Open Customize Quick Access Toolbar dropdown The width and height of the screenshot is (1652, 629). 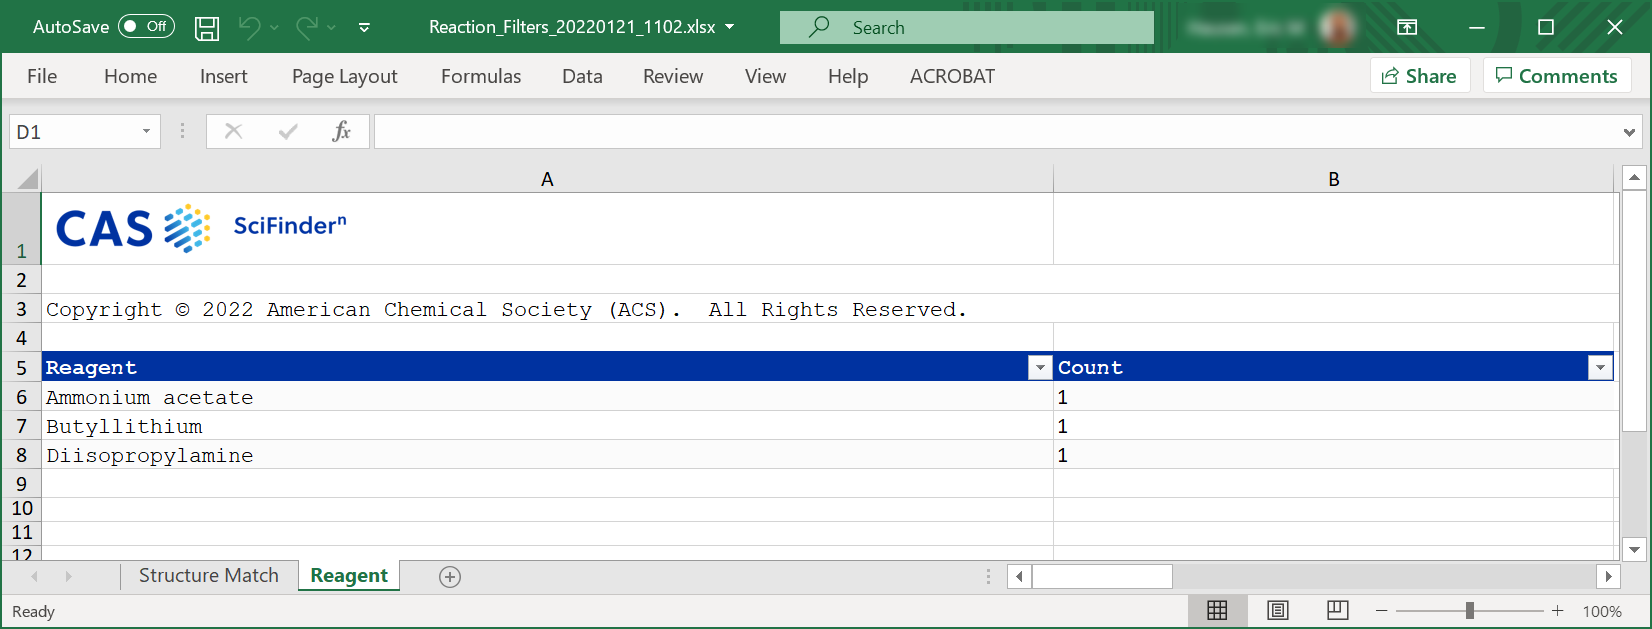click(364, 28)
